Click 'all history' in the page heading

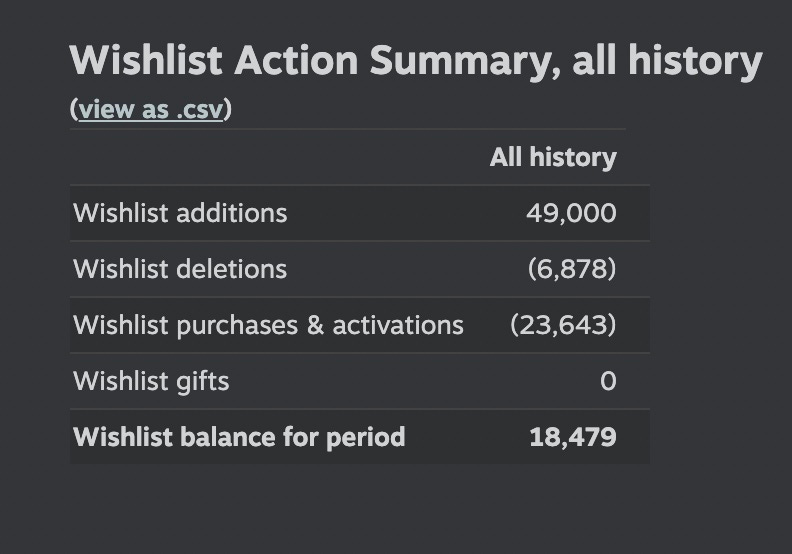(x=667, y=62)
